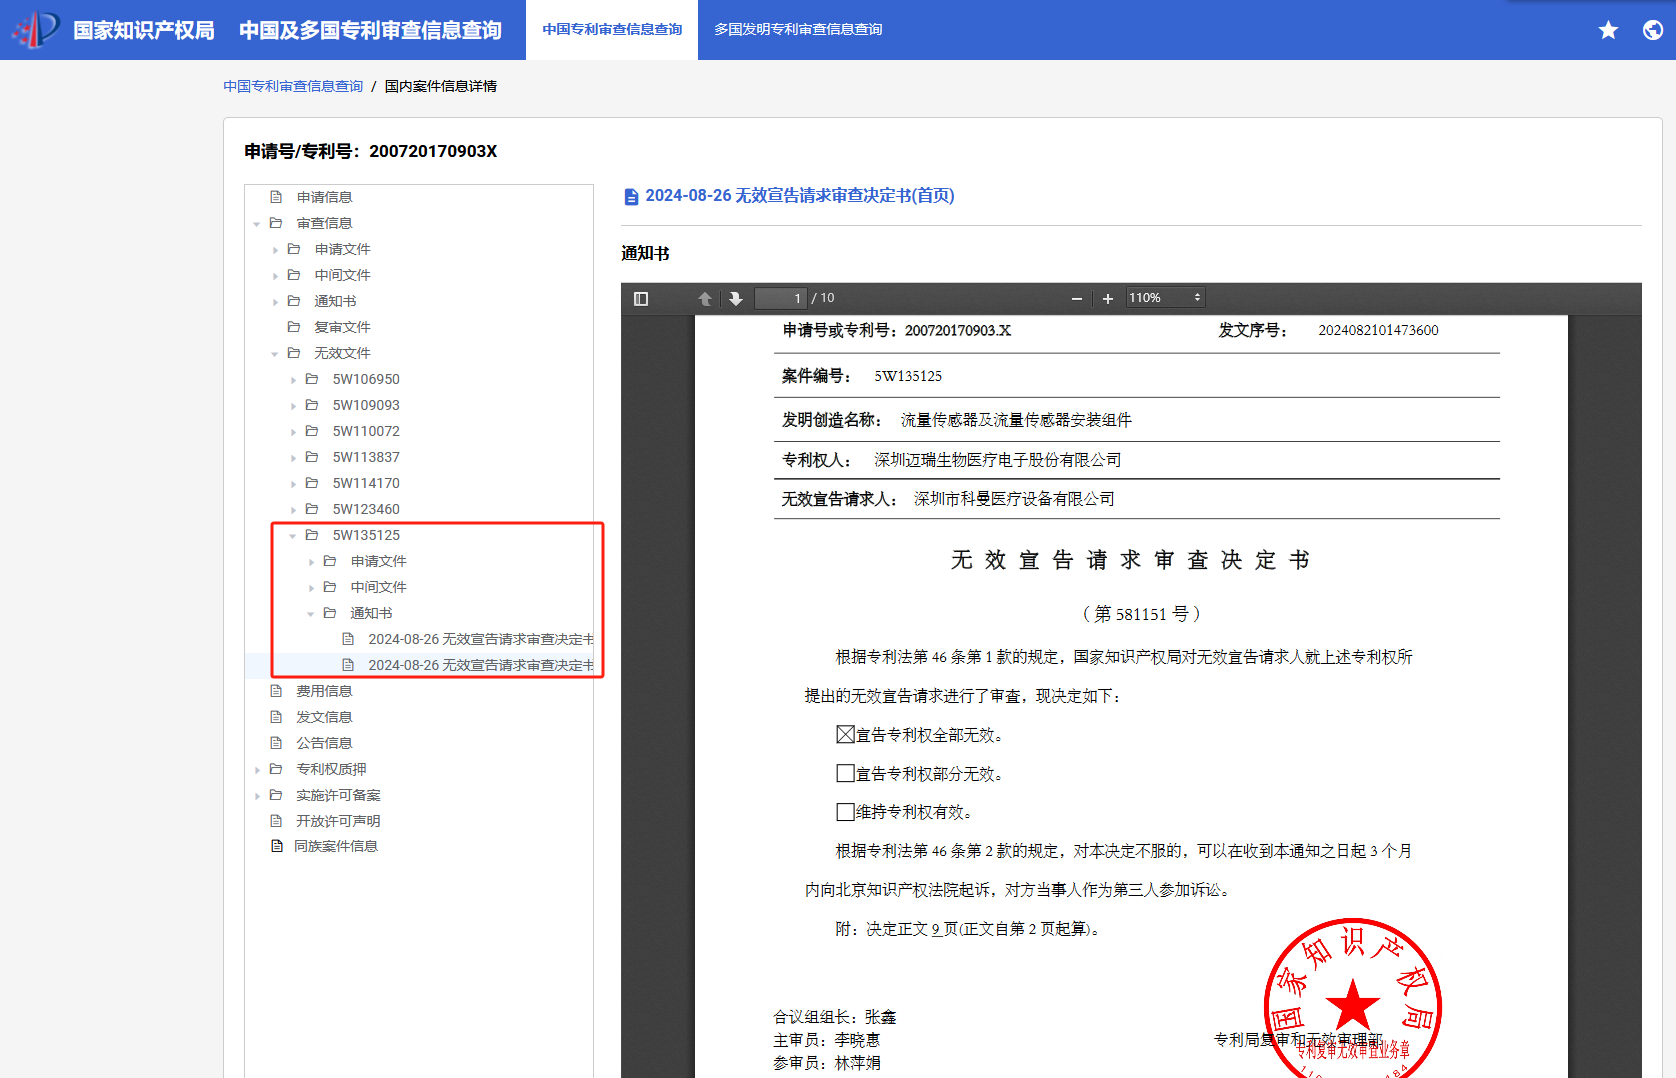Expand the 5W106950 folder

coord(293,380)
